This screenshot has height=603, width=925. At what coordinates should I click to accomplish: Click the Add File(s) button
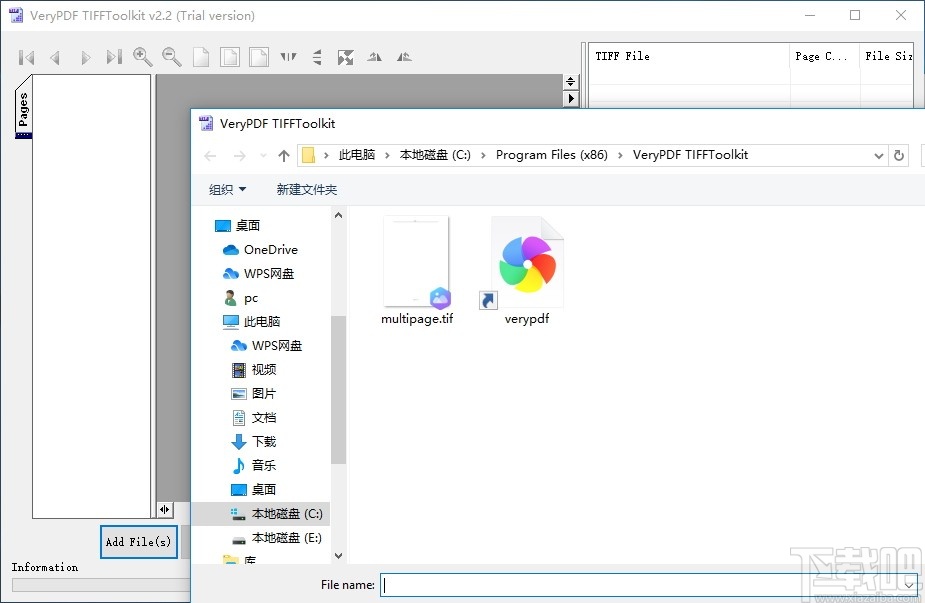138,542
